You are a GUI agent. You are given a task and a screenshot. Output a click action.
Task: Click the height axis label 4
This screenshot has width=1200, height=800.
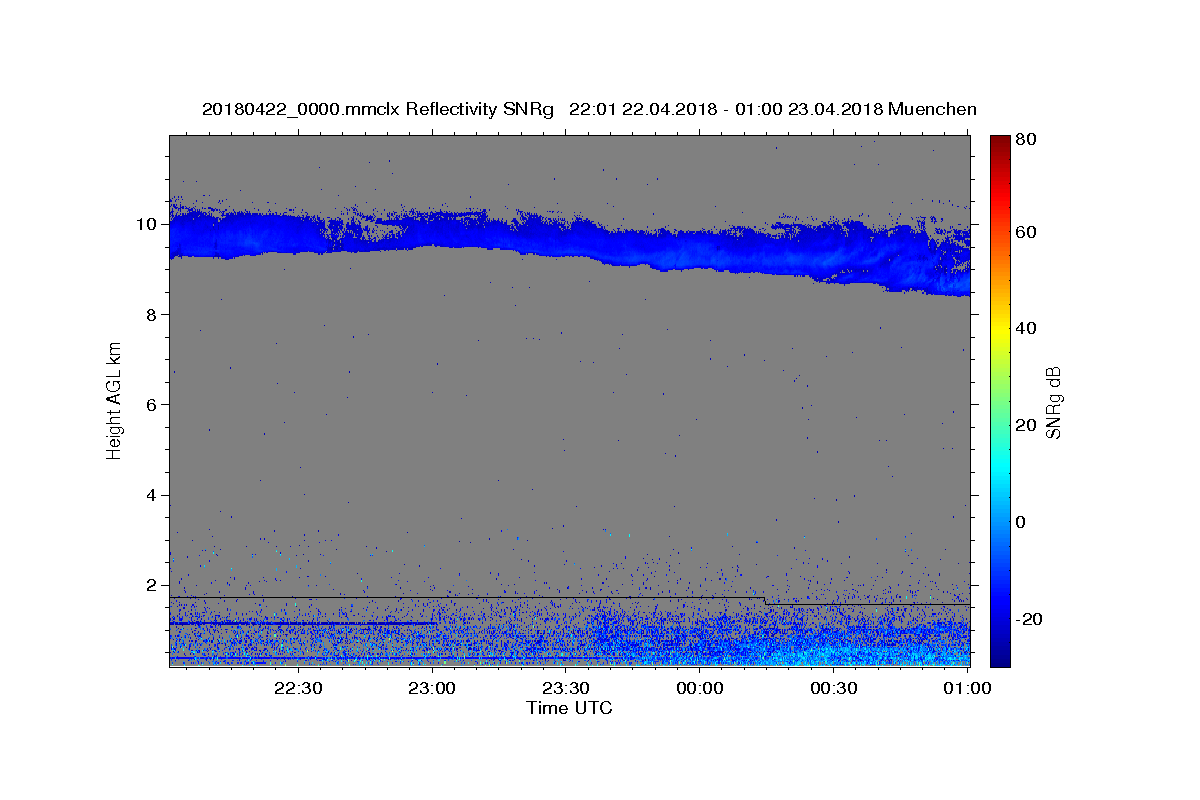point(153,495)
